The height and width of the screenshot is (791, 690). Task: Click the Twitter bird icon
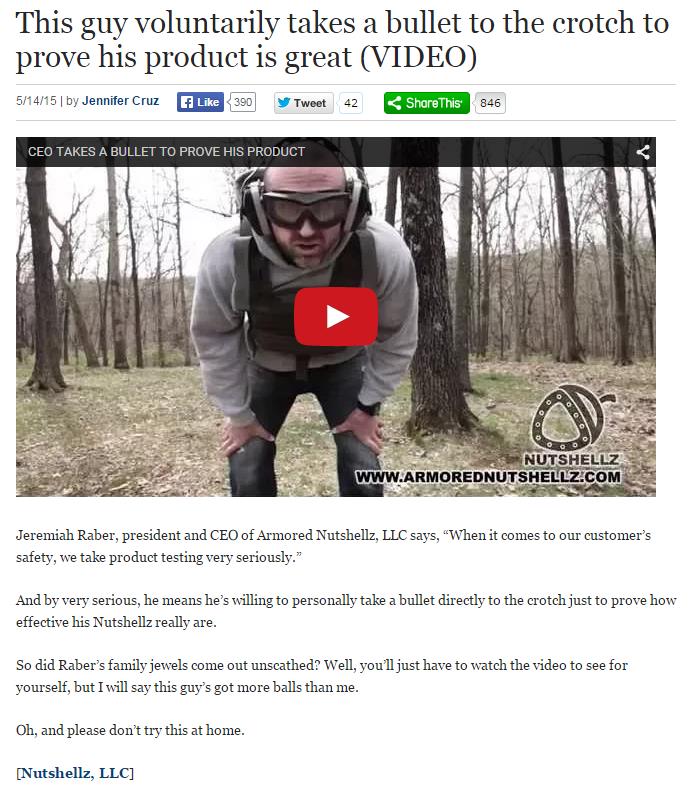[284, 102]
